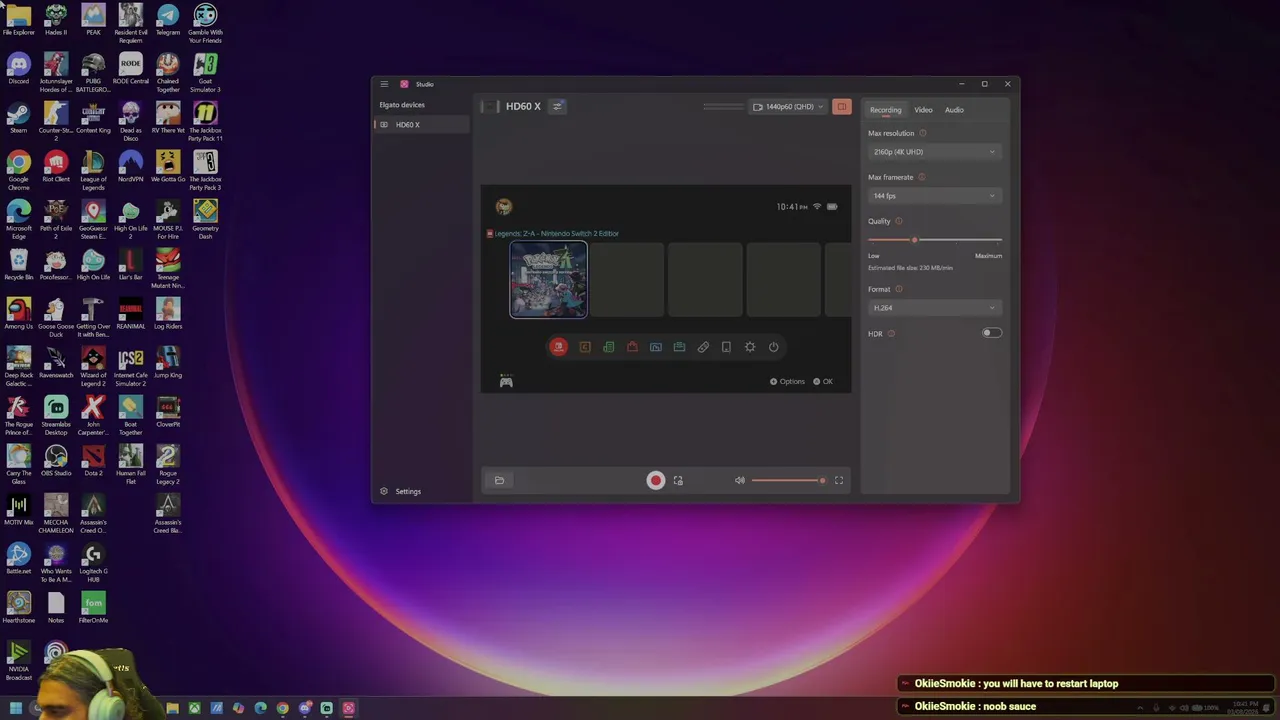Select the RODE Central desktop shortcut

131,69
